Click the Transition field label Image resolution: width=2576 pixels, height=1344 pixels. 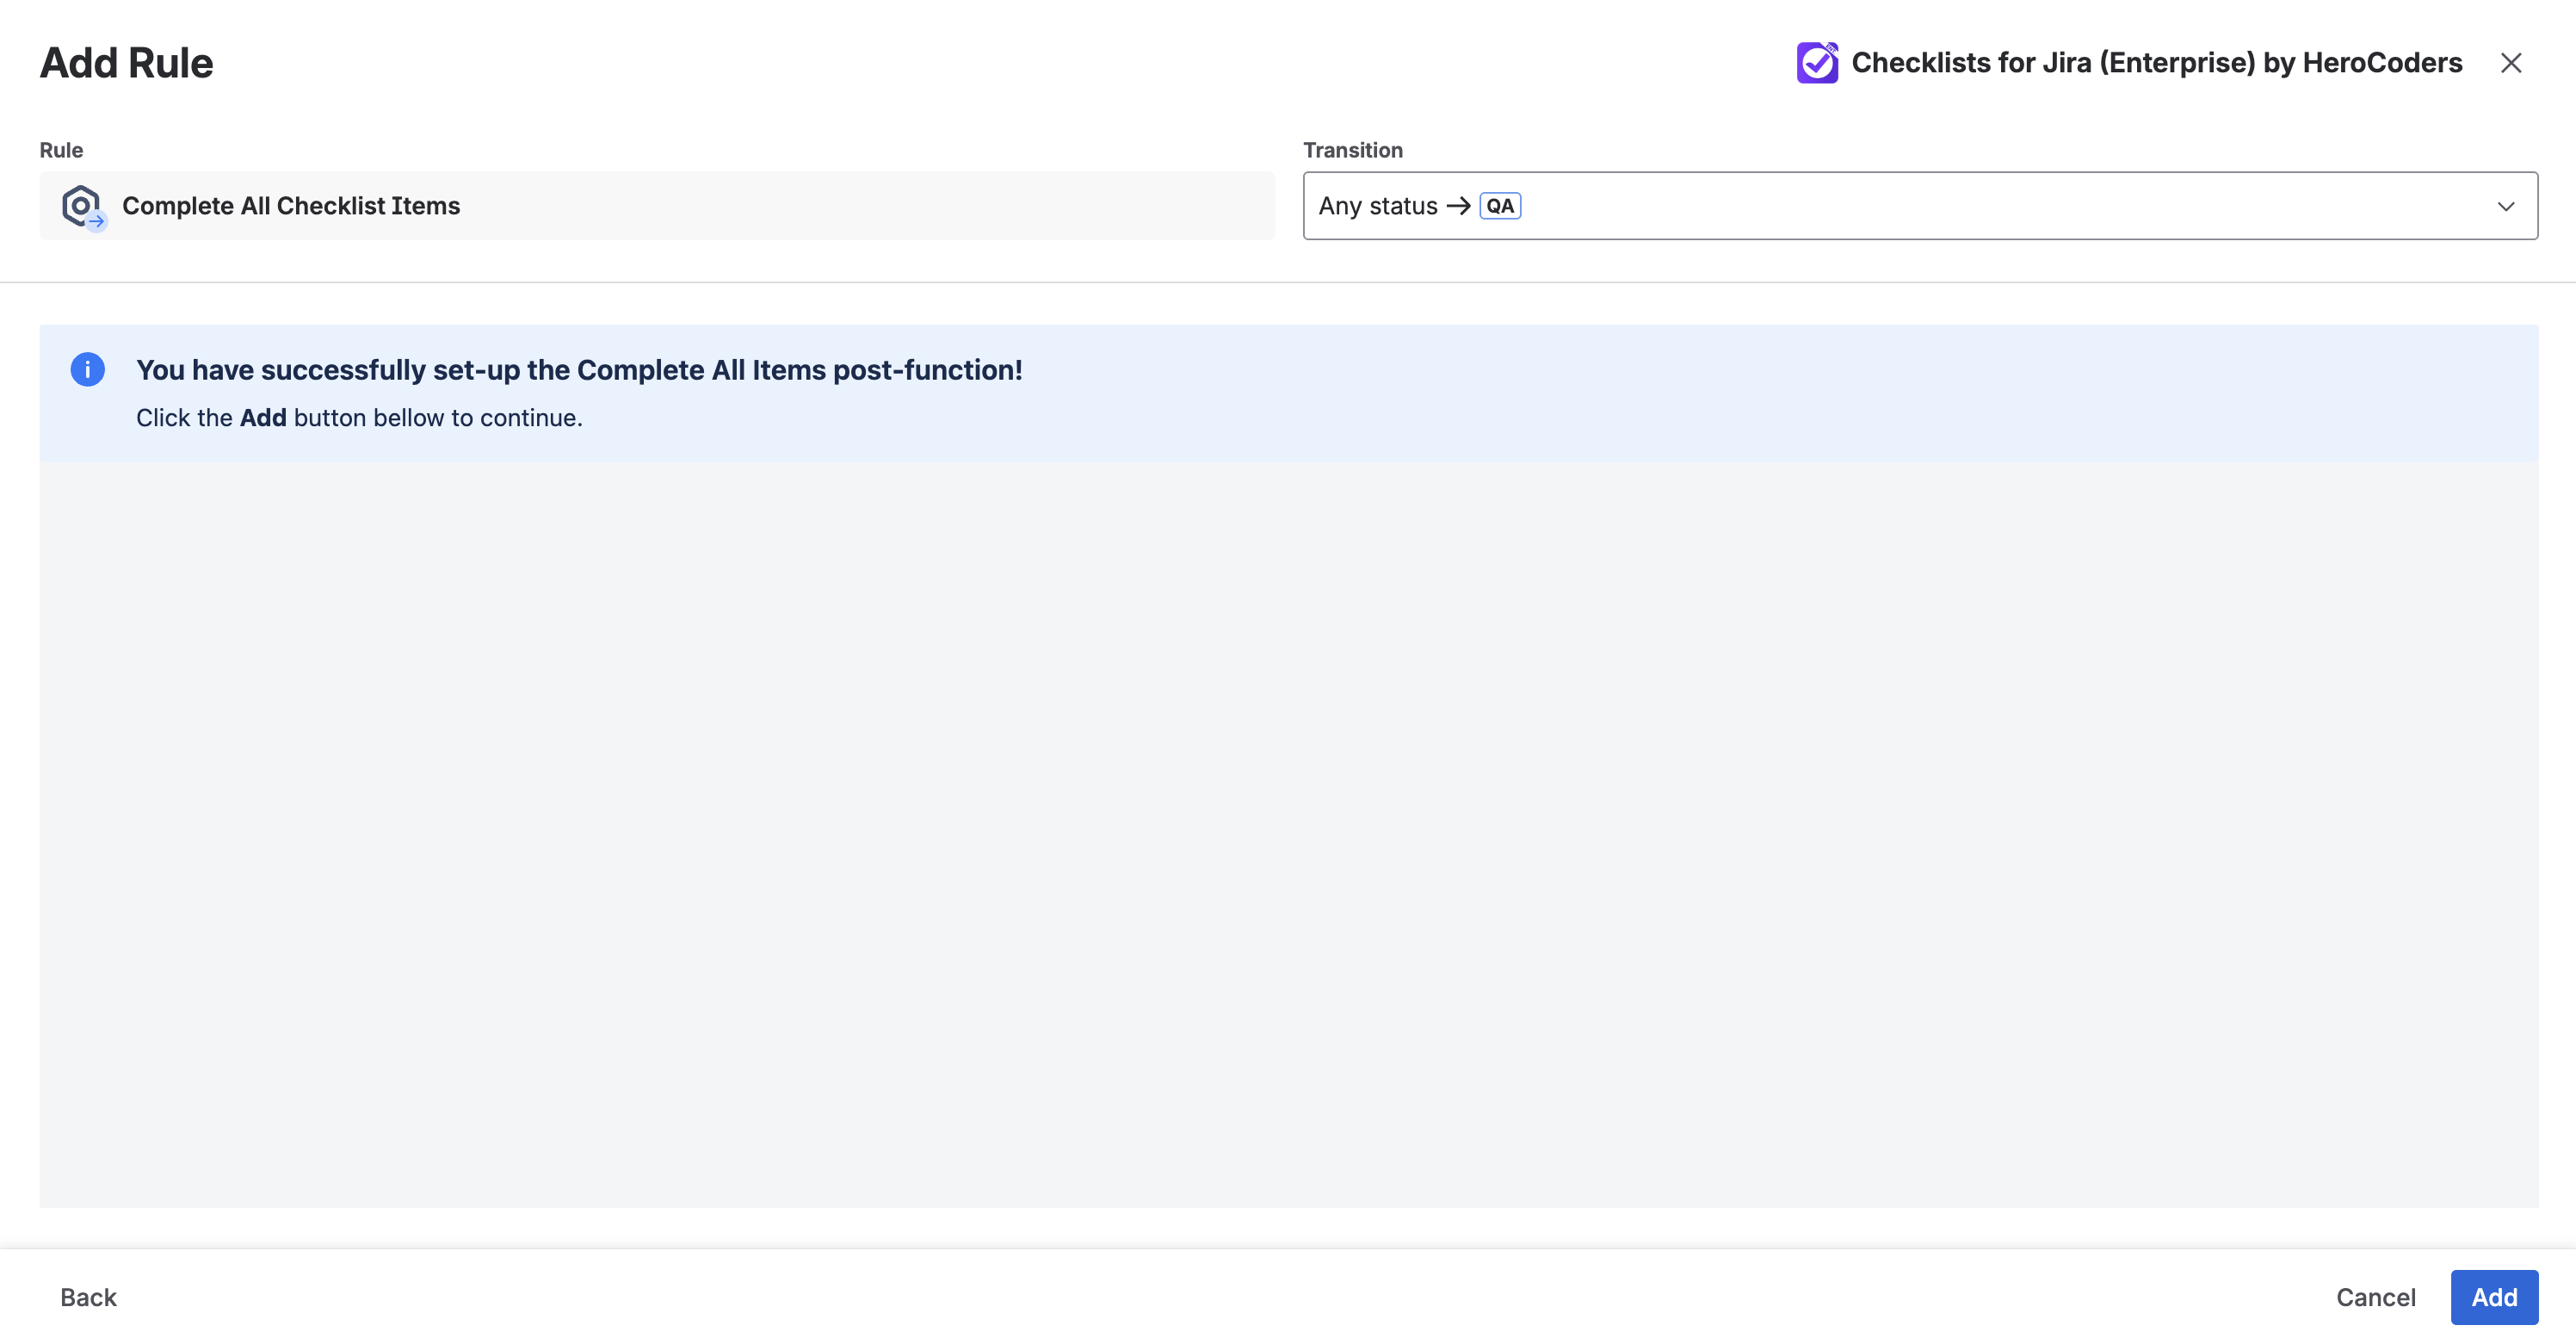(x=1352, y=150)
